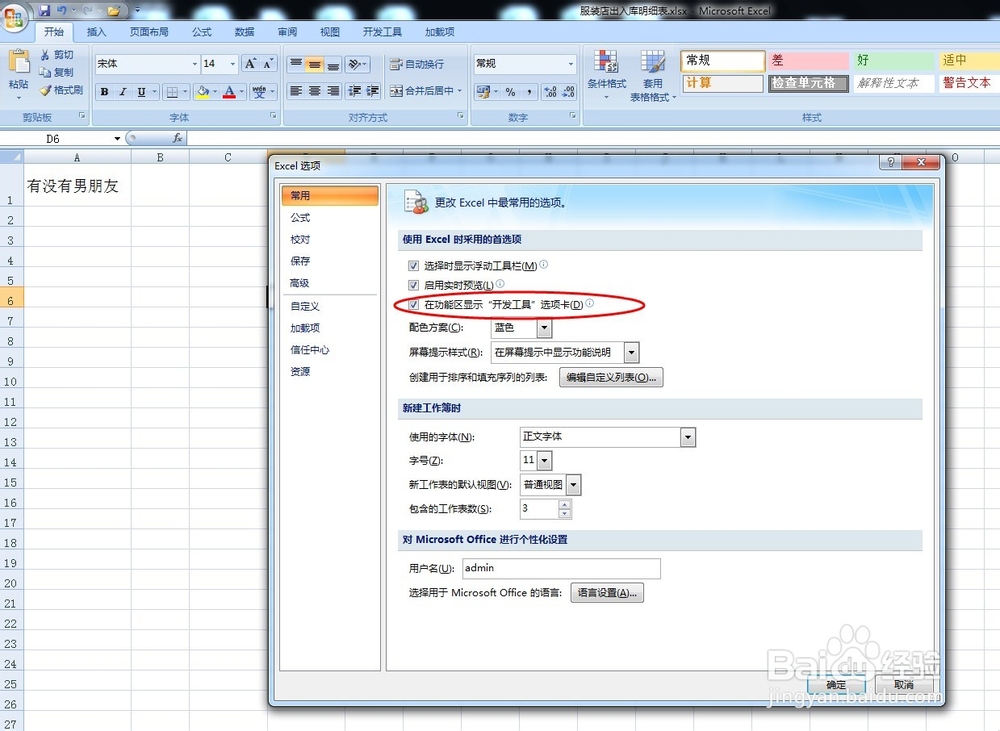
Task: Open Format as Table gallery
Action: 652,76
